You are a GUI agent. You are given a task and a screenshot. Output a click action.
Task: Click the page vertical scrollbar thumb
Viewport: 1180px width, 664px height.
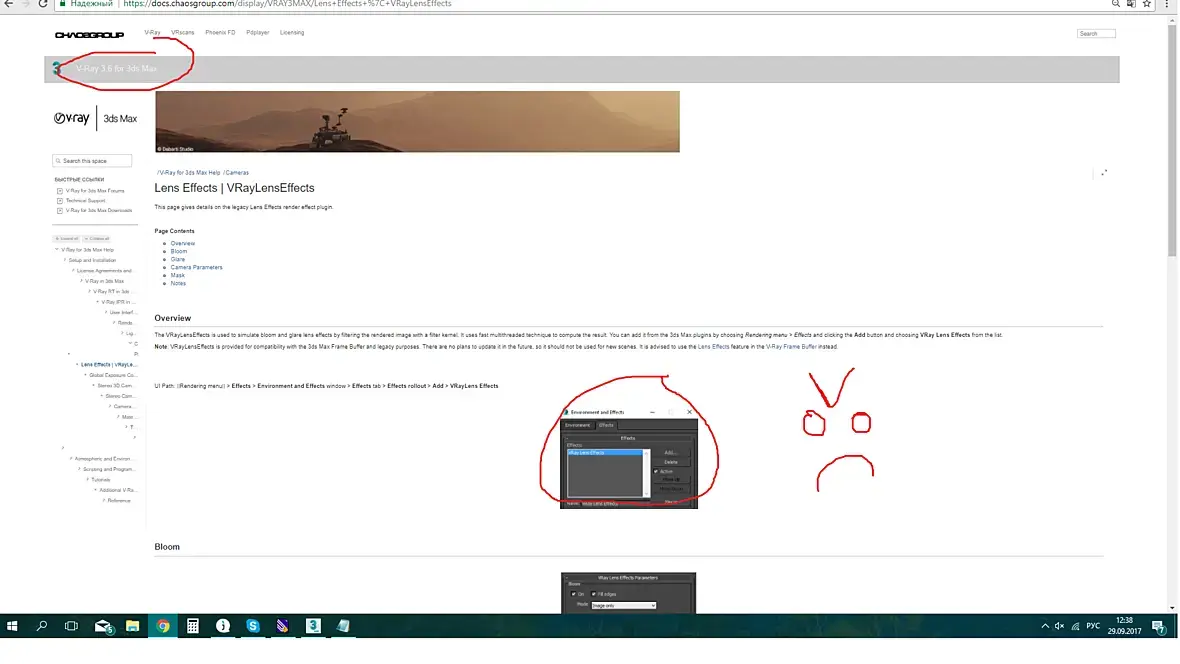1172,143
